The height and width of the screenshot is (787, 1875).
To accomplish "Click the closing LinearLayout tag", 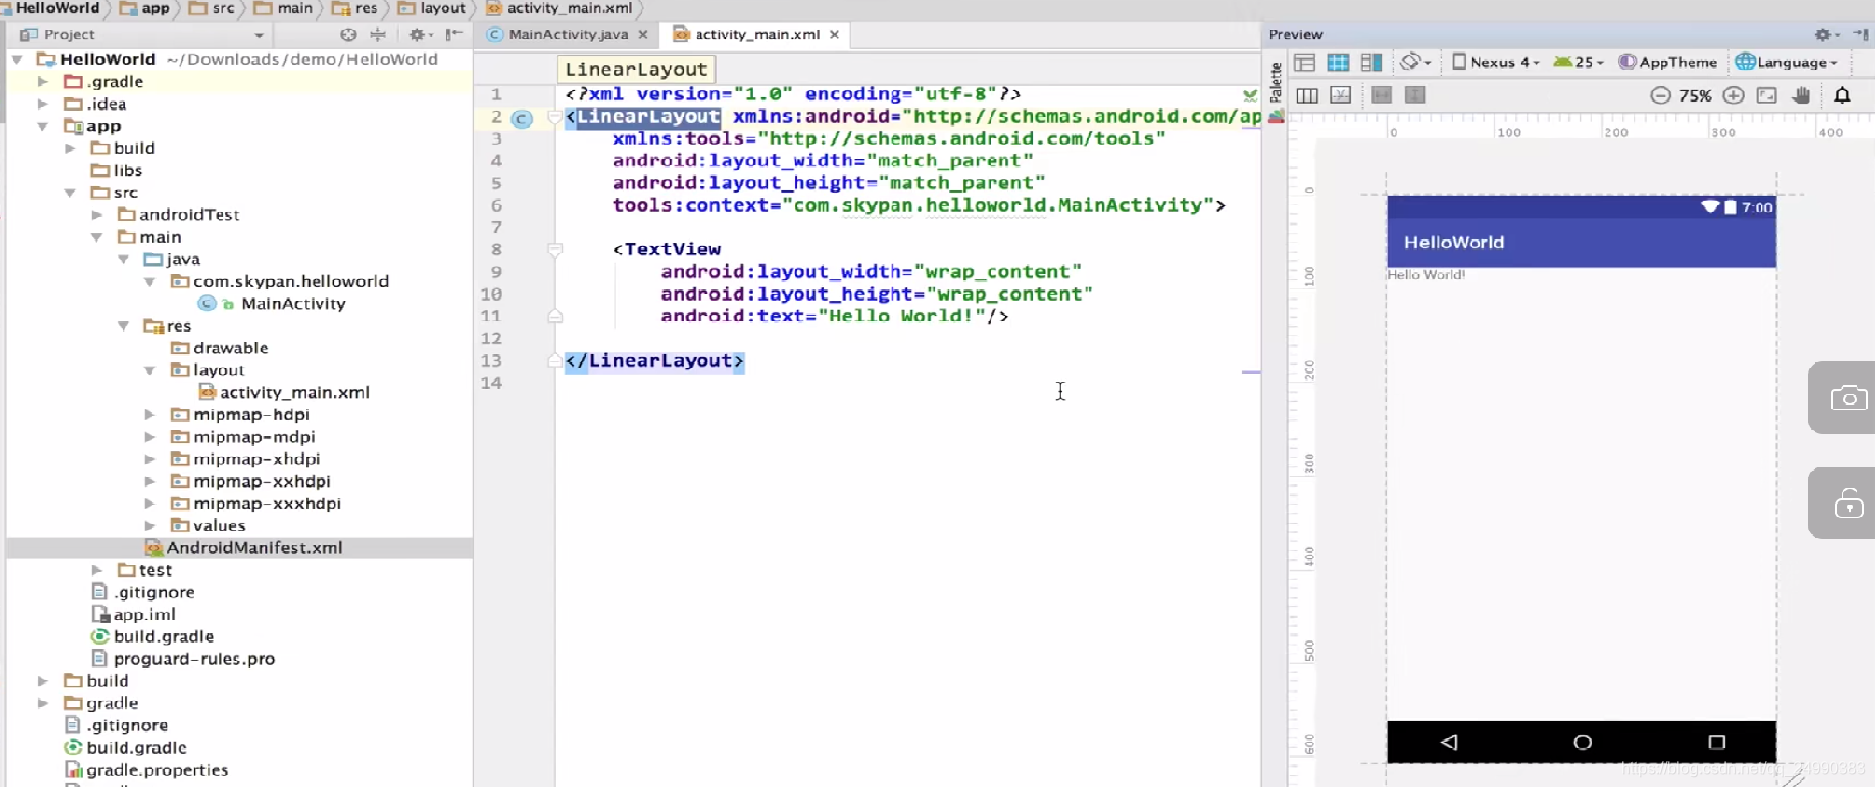I will (x=655, y=361).
